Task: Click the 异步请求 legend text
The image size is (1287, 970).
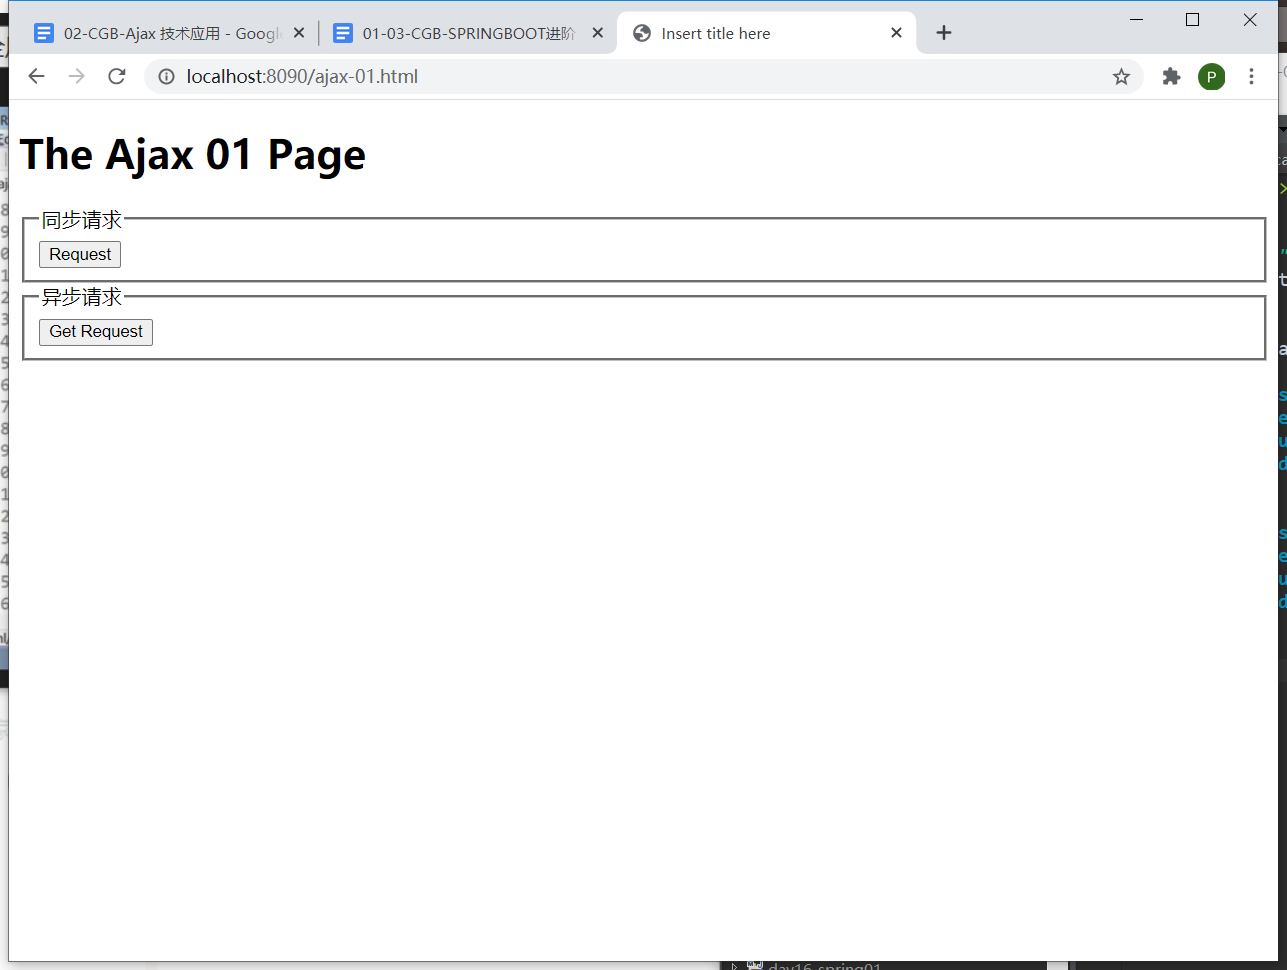Action: click(x=82, y=297)
